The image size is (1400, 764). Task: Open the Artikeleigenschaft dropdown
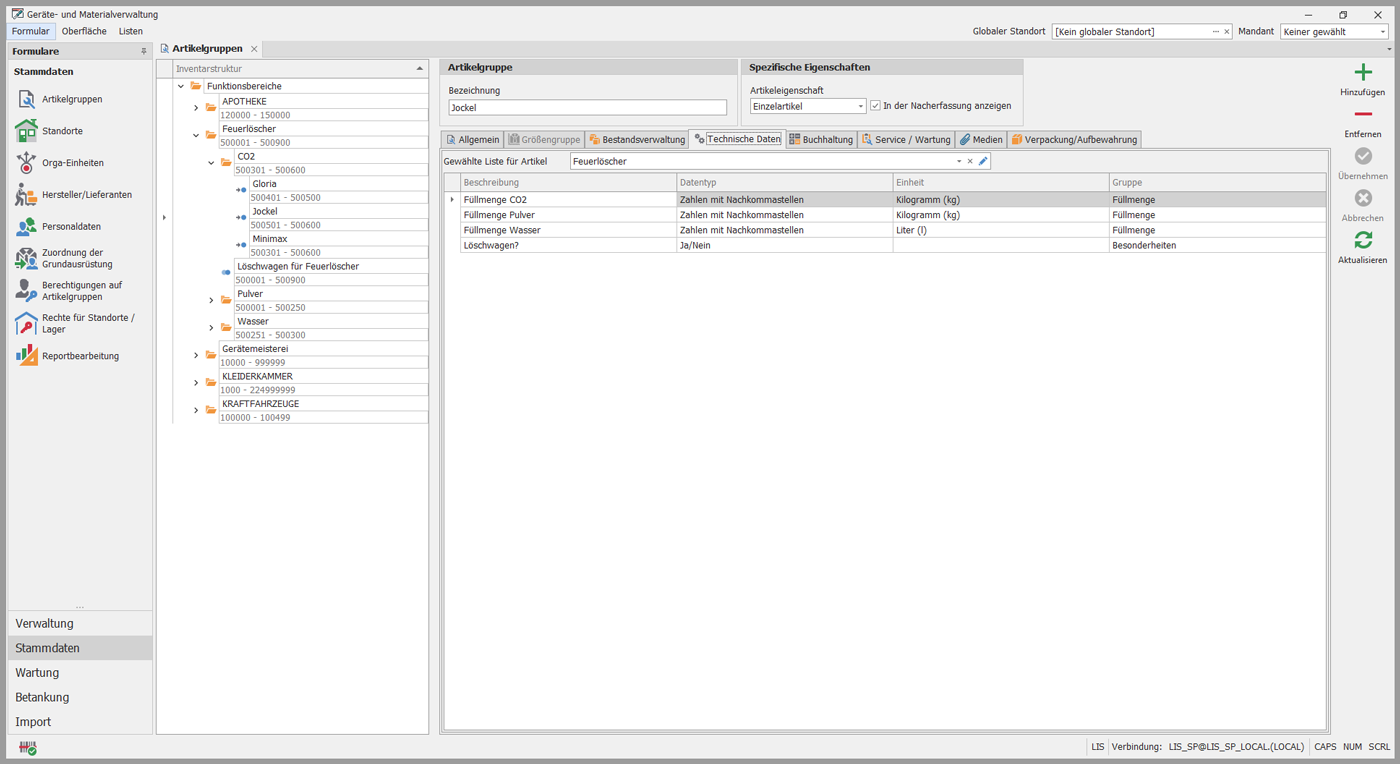click(x=860, y=107)
